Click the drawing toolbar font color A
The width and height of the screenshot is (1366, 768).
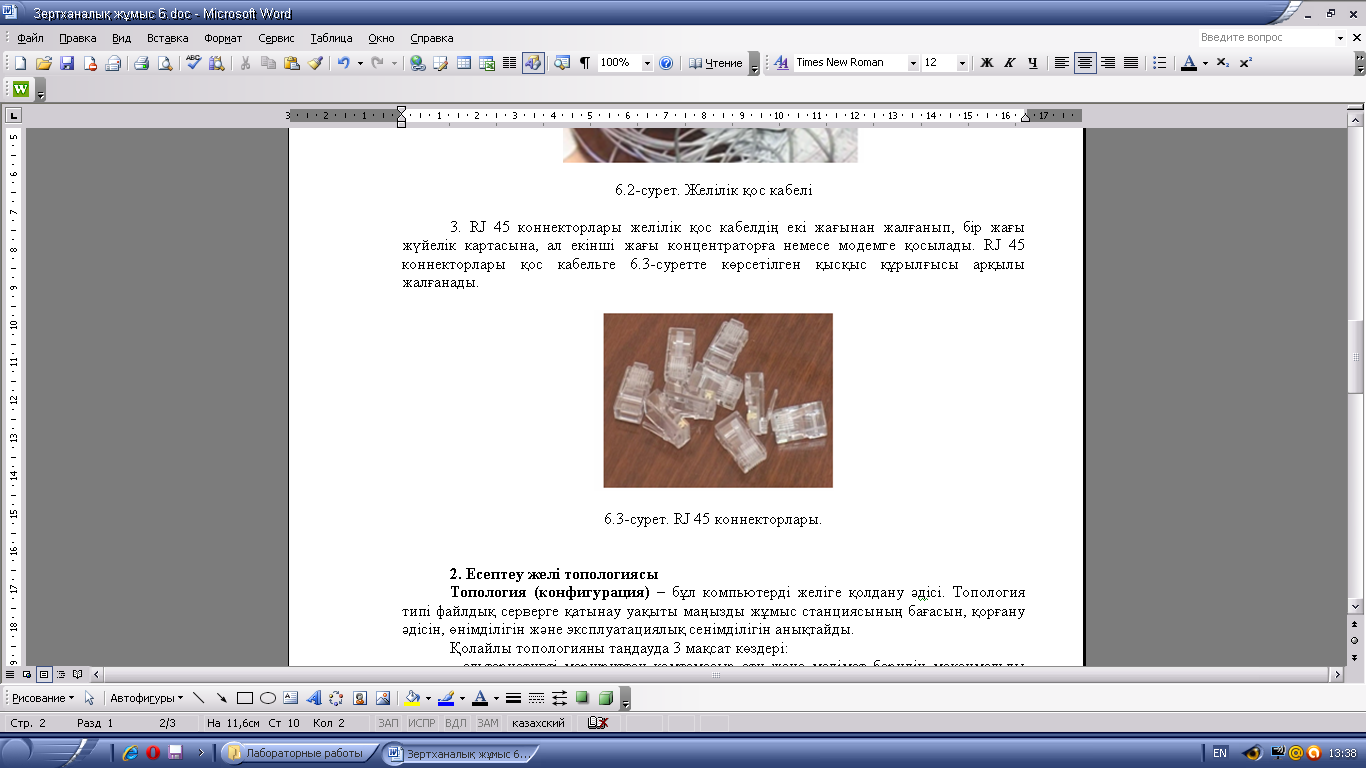click(480, 698)
